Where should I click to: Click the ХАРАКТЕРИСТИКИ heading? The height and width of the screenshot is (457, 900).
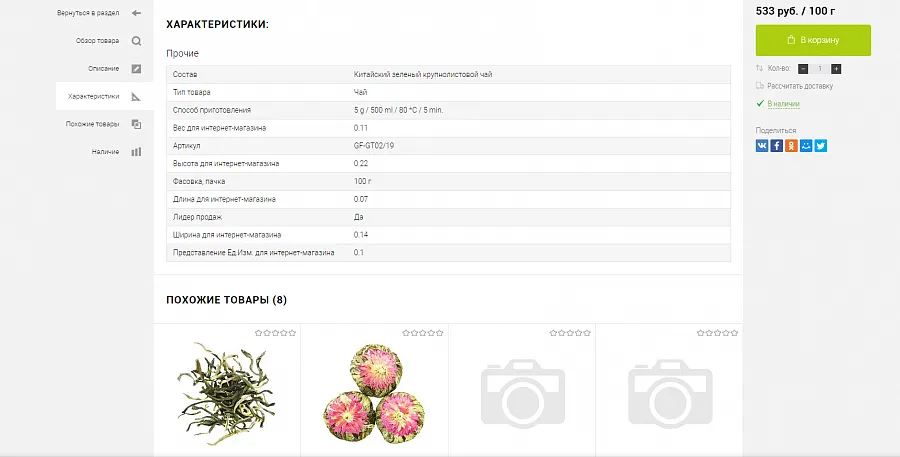(218, 25)
